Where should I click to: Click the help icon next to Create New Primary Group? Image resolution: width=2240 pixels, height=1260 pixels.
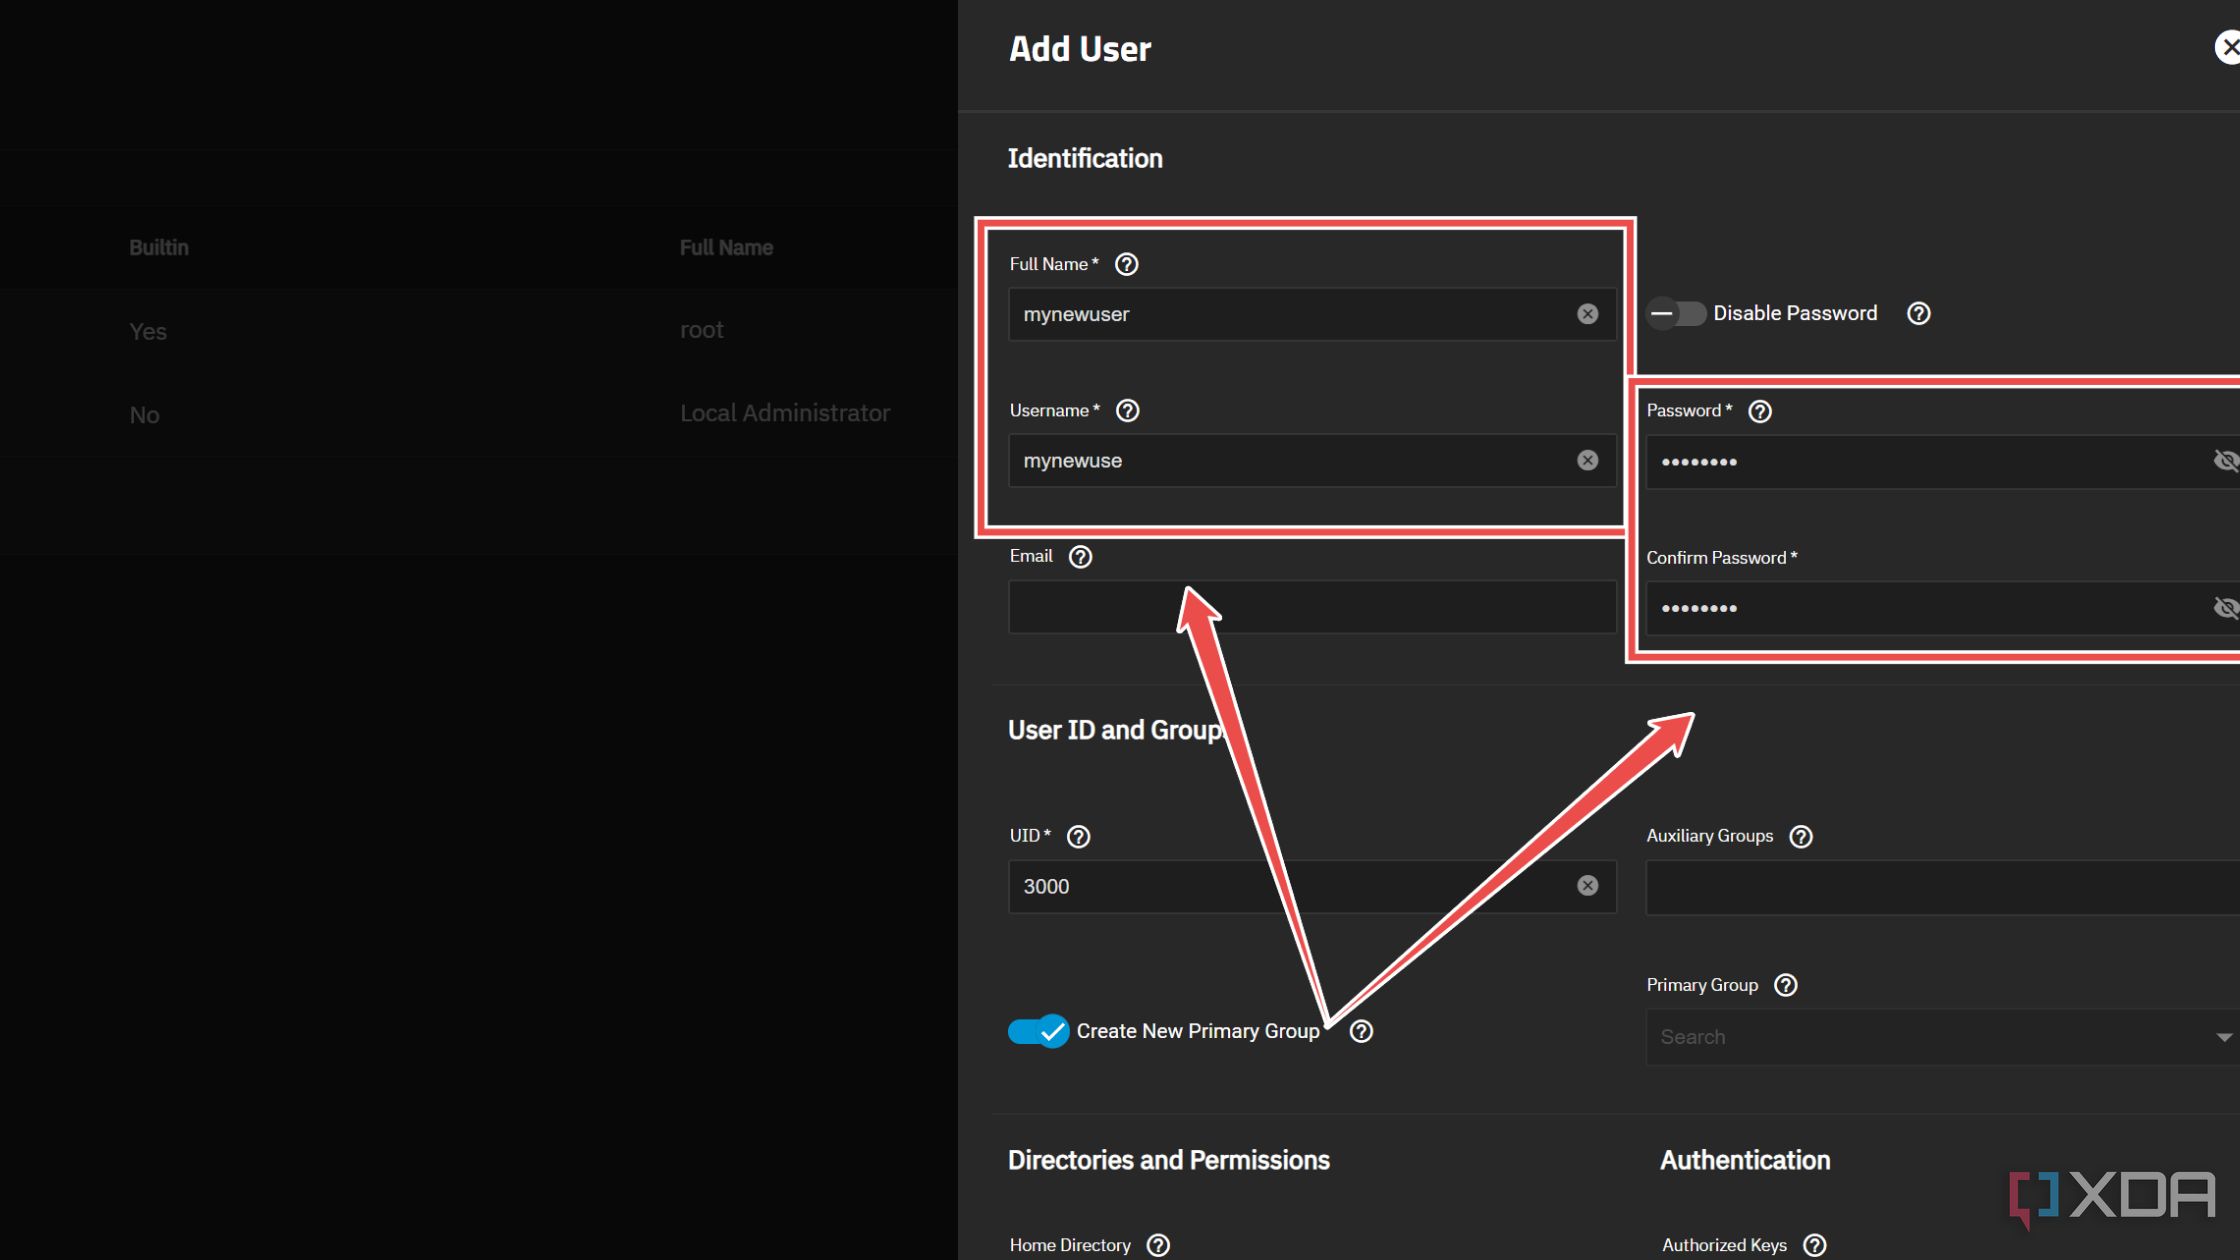1358,1031
